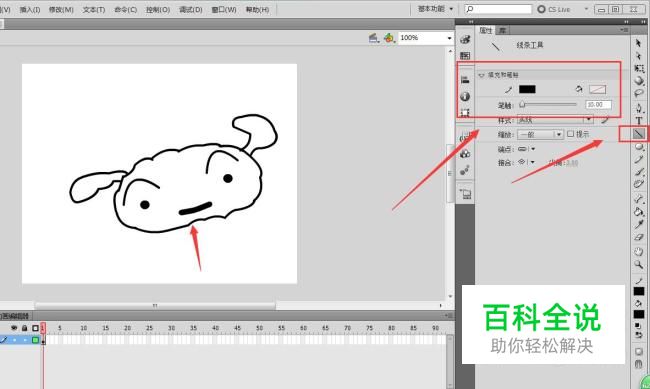650x389 pixels.
Task: Collapse the Fill and Stroke section
Action: (481, 75)
